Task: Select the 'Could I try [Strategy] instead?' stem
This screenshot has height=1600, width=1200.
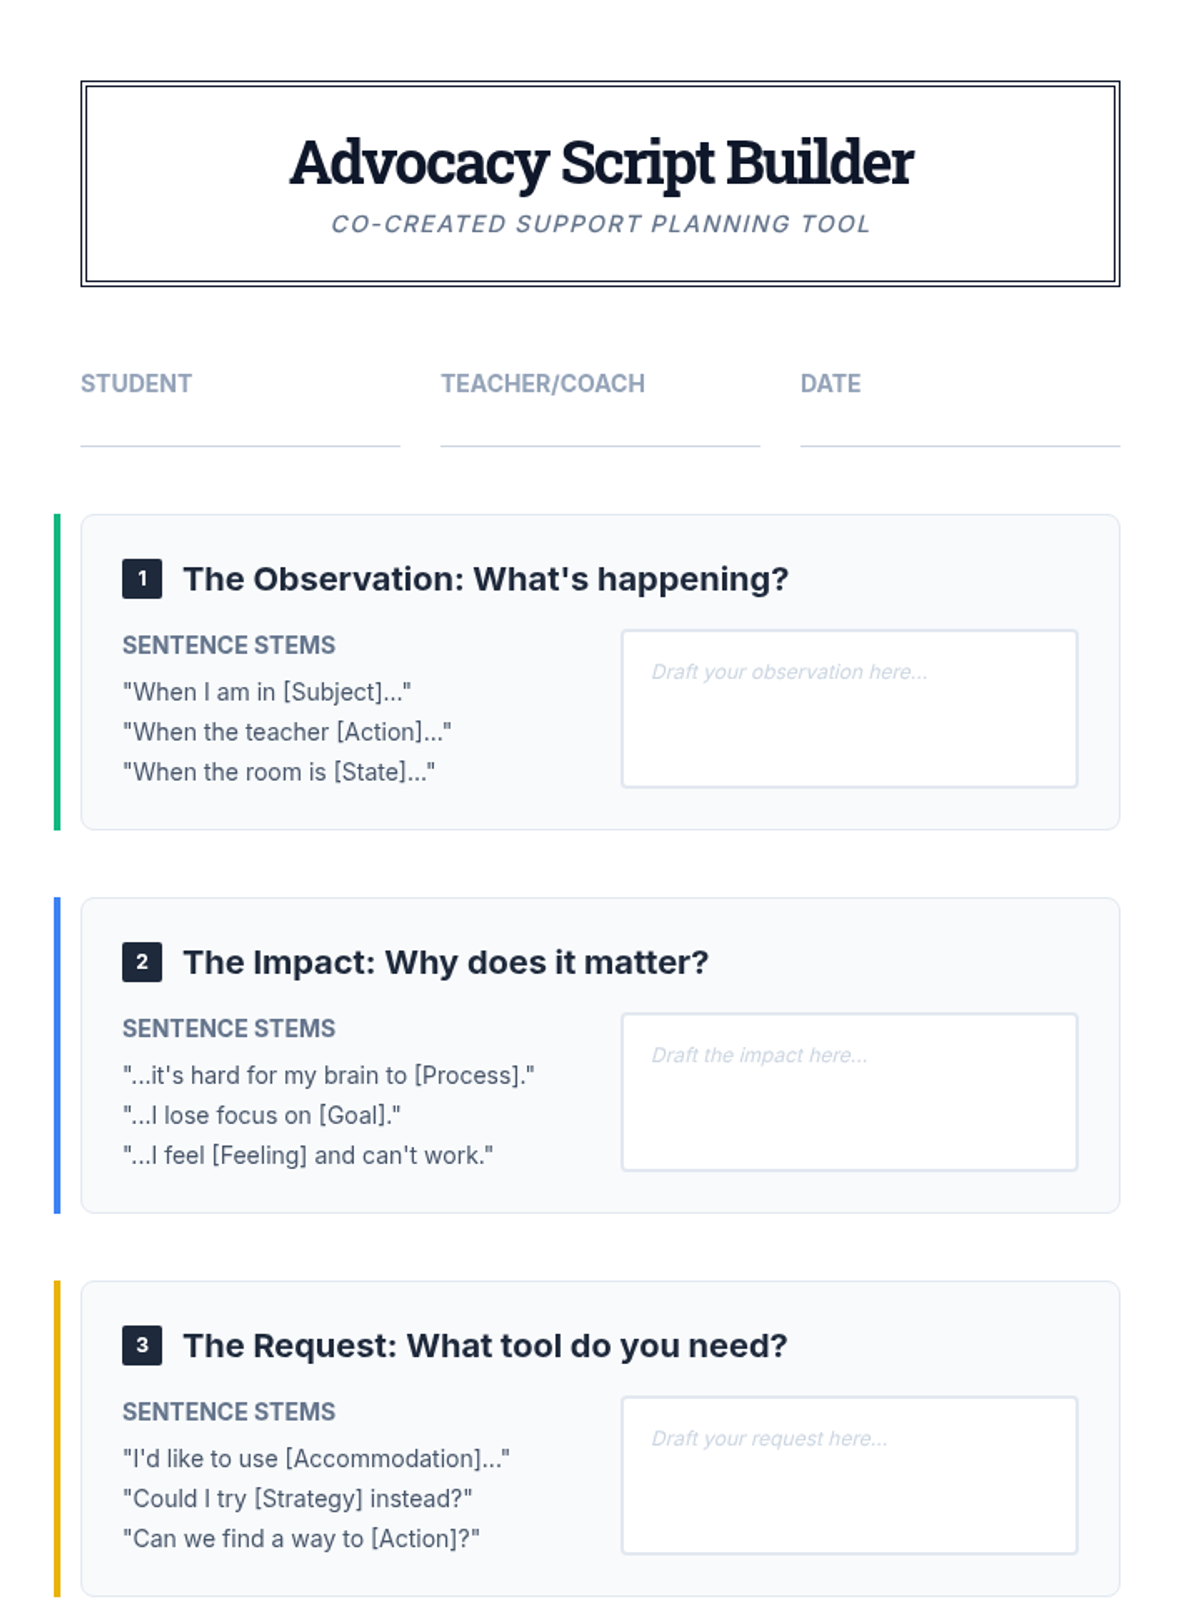Action: click(x=297, y=1498)
